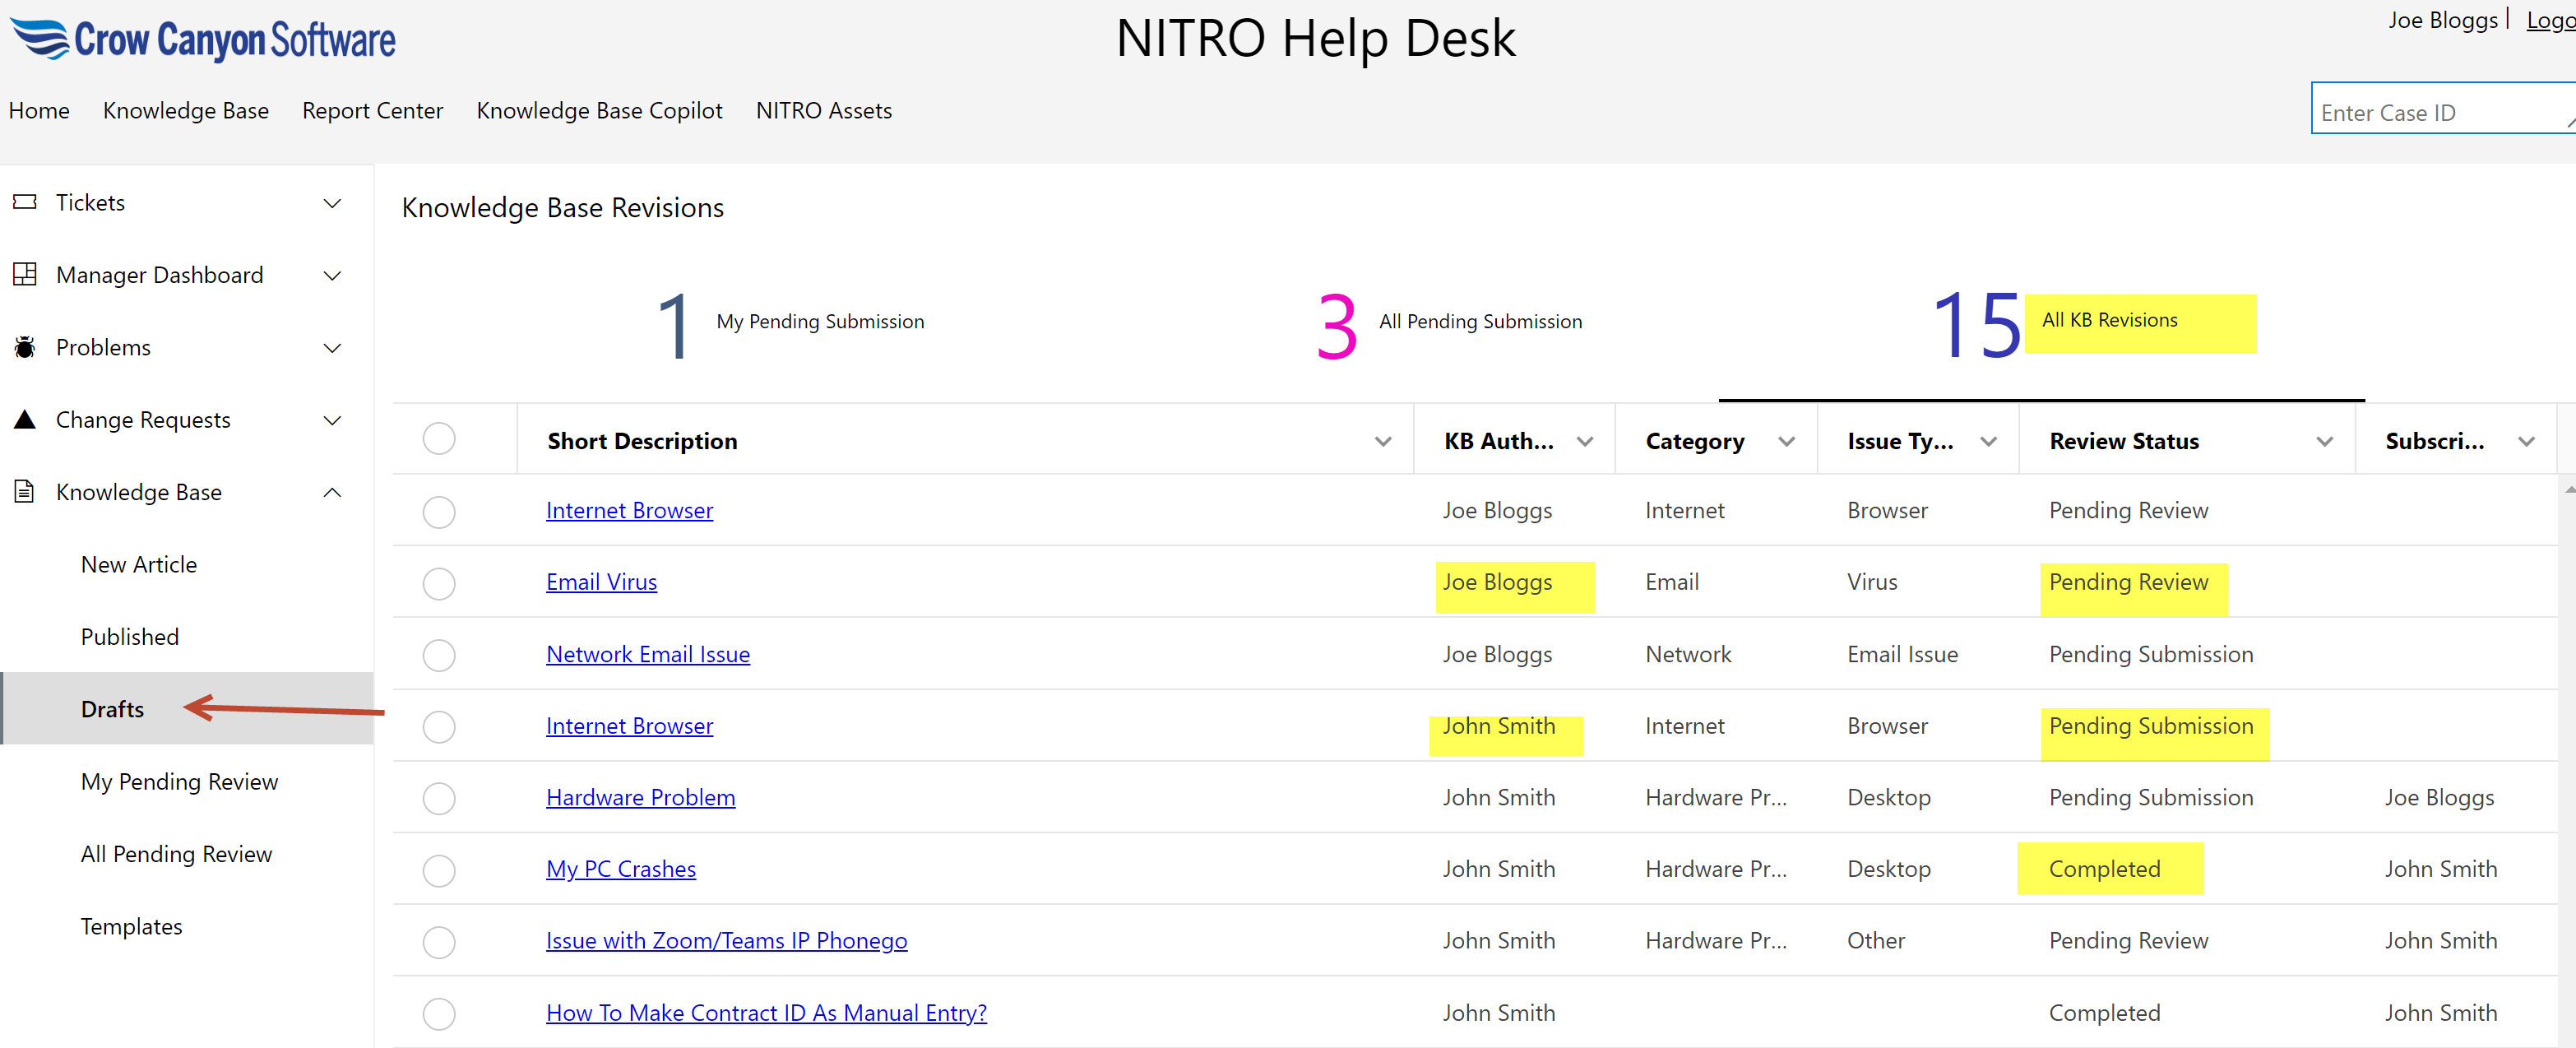Viewport: 2576px width, 1048px height.
Task: Toggle the select-all circle in the header
Action: click(439, 439)
